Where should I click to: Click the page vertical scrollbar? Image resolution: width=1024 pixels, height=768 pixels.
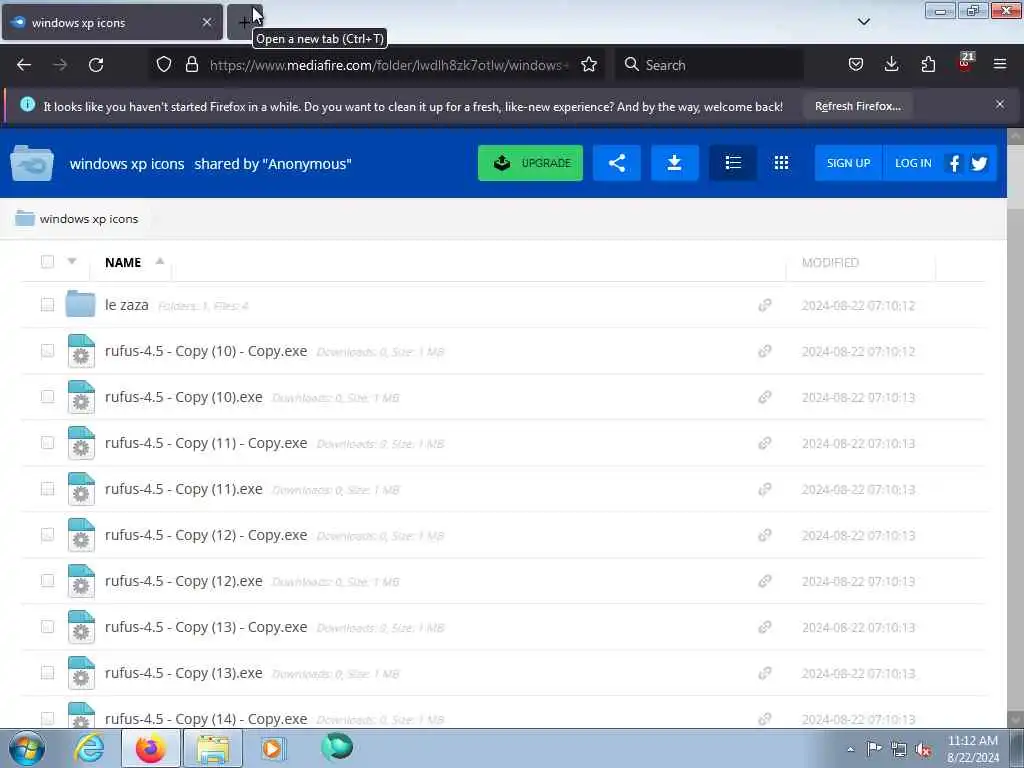(1015, 427)
